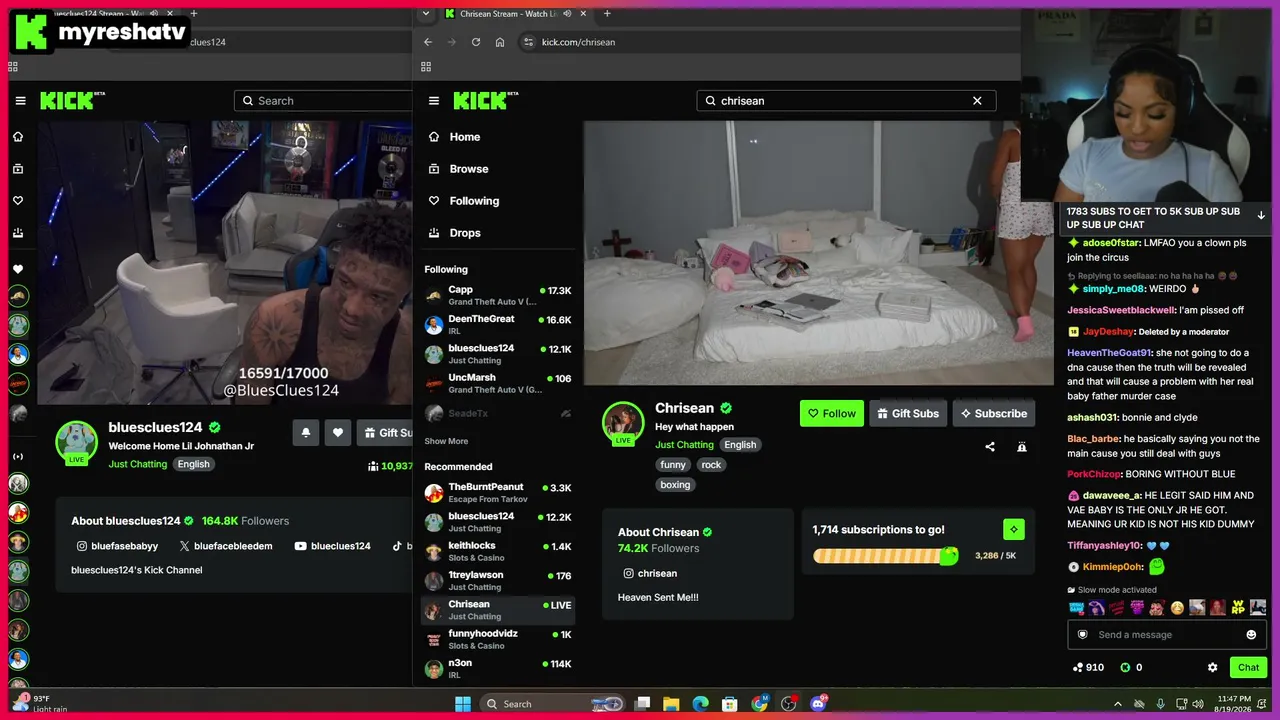The width and height of the screenshot is (1280, 720).
Task: Open DeenTheGreat channel in Following list
Action: click(x=498, y=325)
